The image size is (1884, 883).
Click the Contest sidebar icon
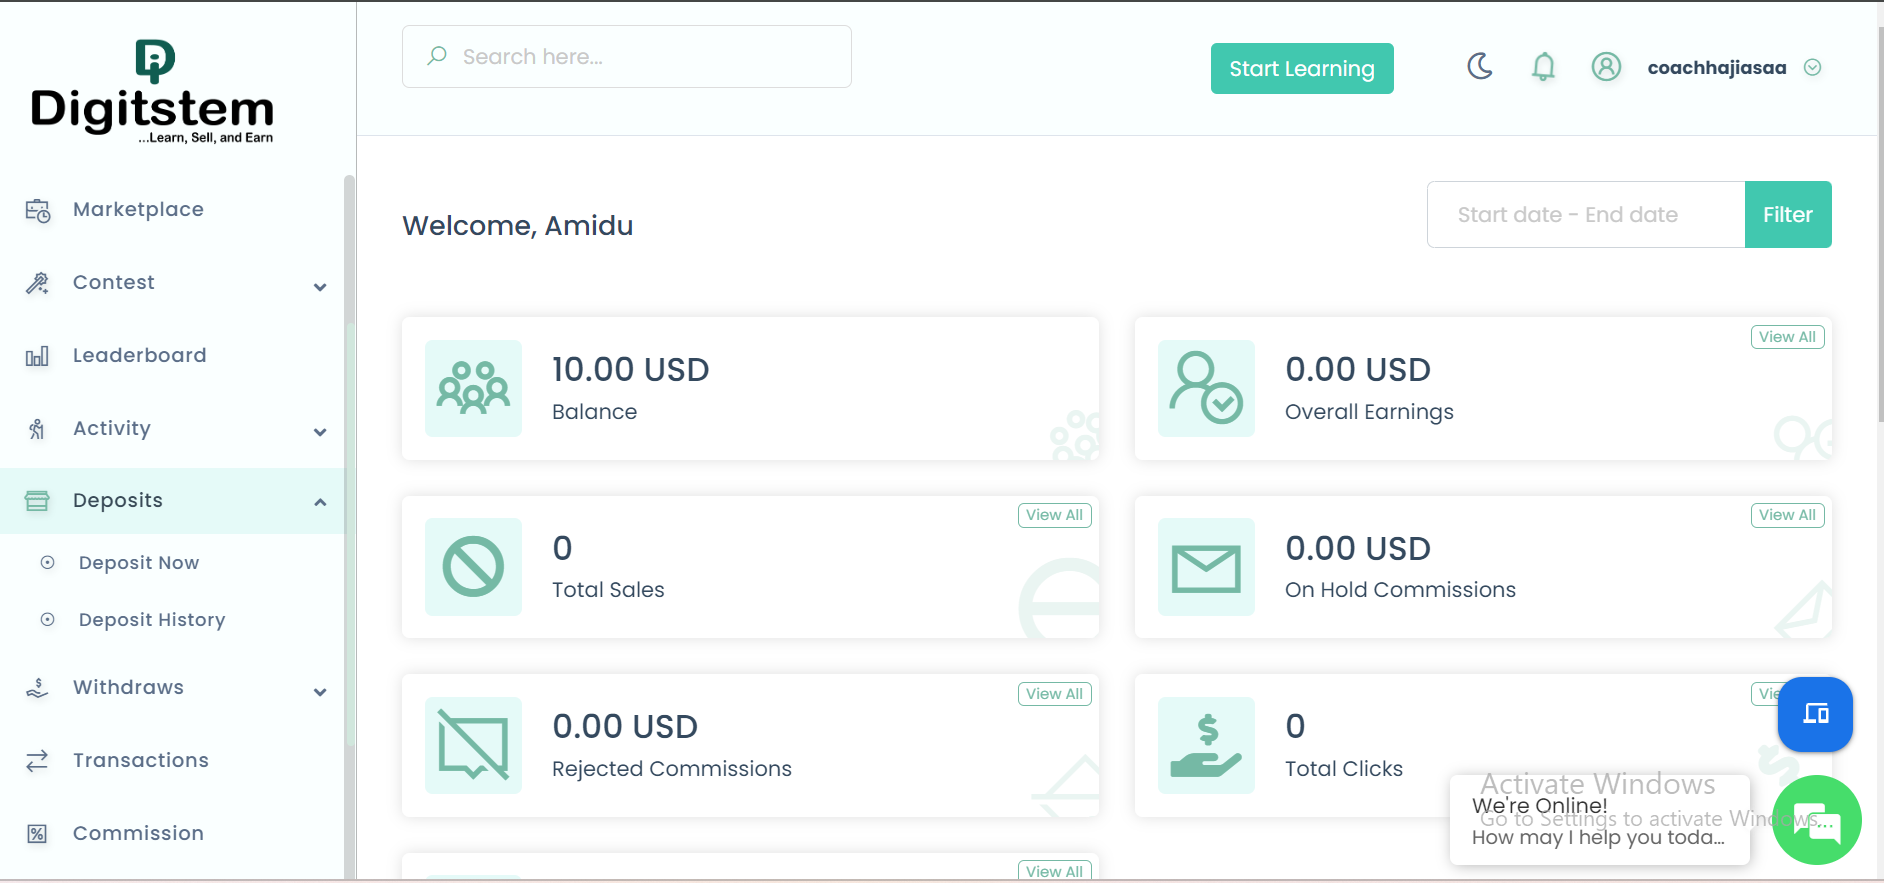pyautogui.click(x=37, y=283)
